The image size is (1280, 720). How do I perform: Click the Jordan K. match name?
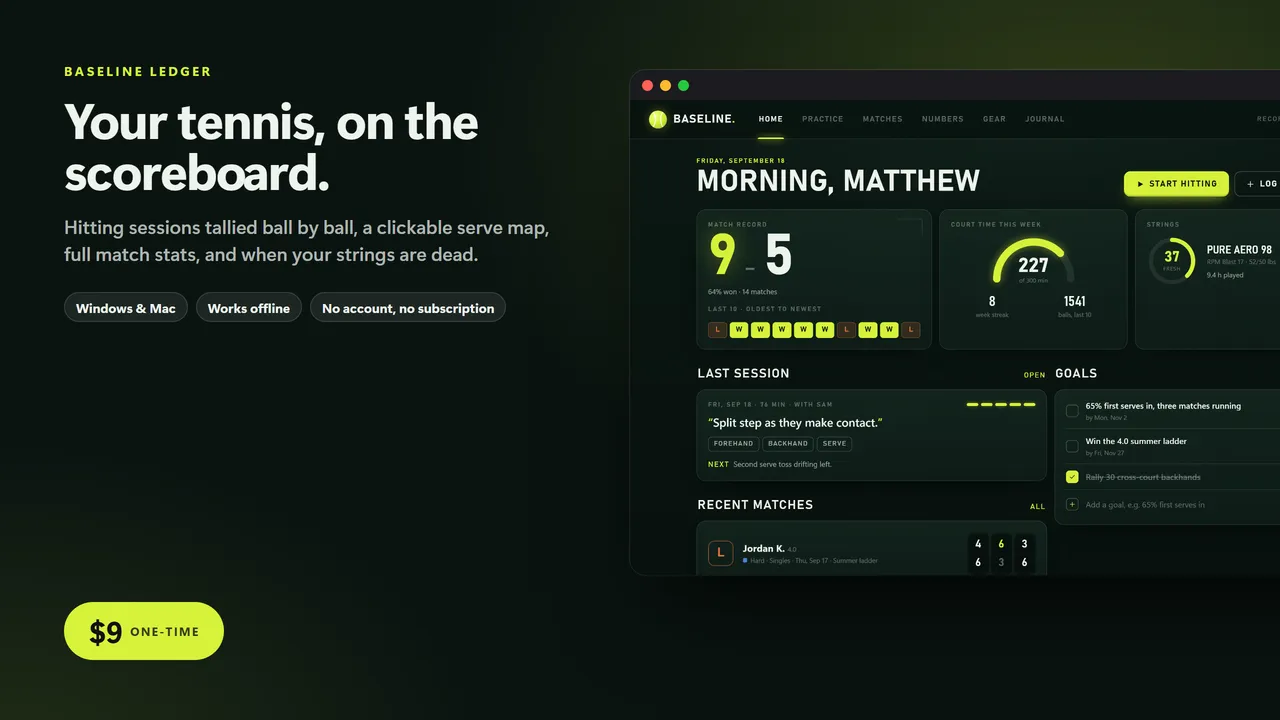pyautogui.click(x=764, y=548)
